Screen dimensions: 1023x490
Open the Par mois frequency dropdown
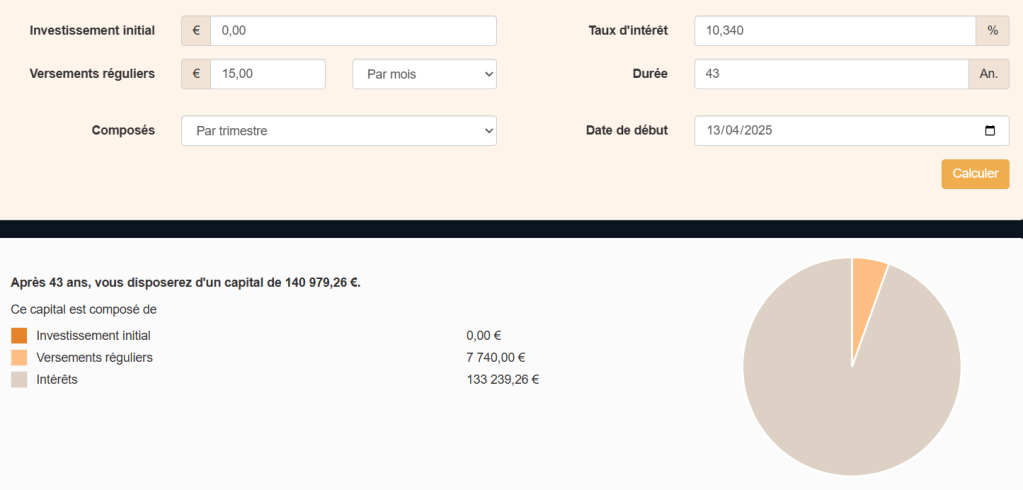424,74
